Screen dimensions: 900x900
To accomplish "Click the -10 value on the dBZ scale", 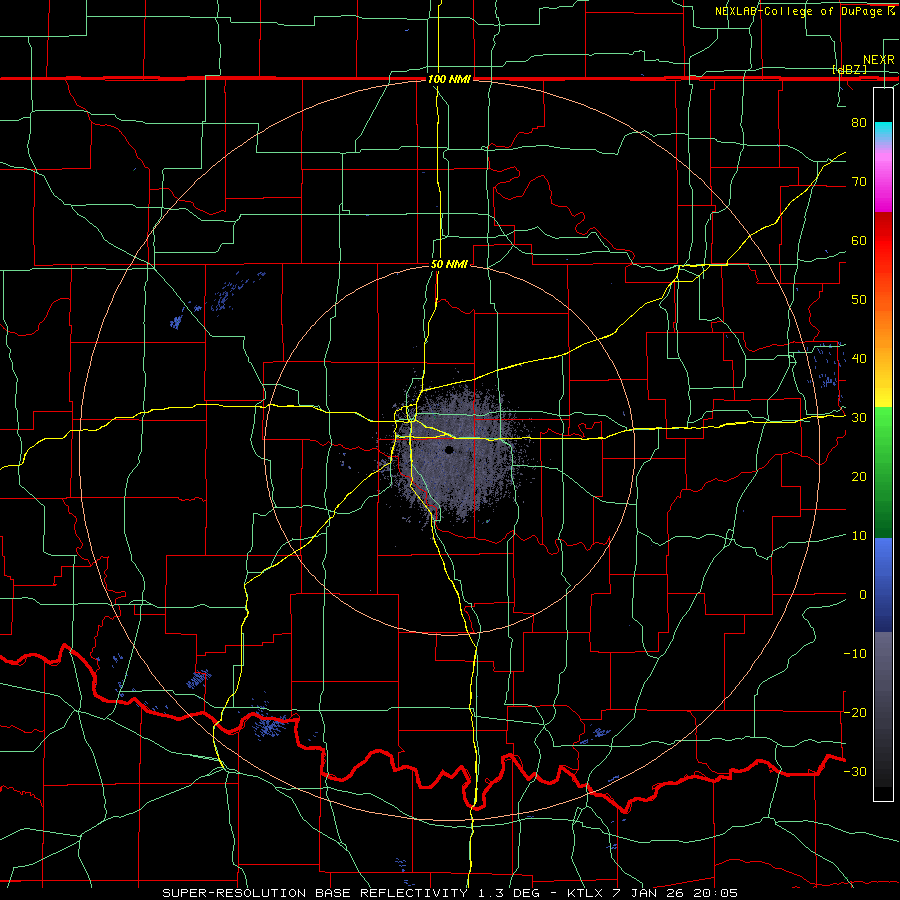I will click(855, 653).
